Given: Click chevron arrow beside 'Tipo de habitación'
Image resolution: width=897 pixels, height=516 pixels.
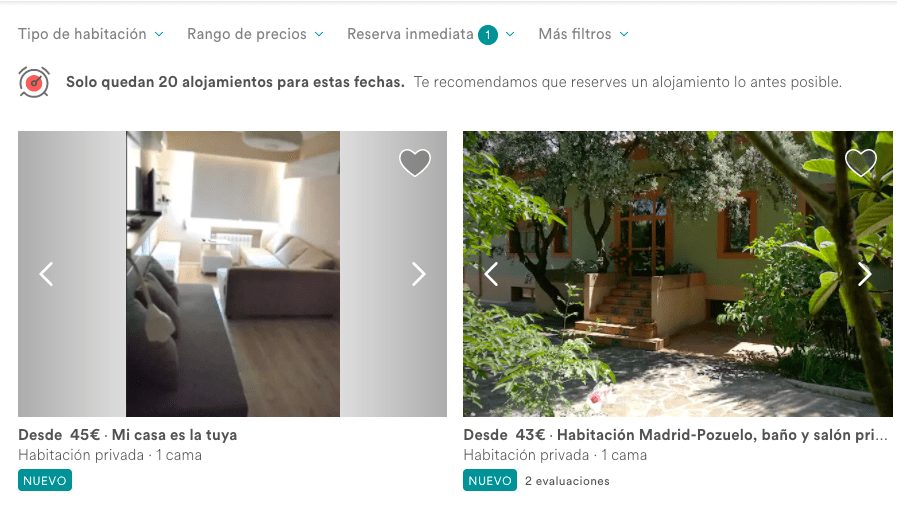Looking at the screenshot, I should 159,34.
